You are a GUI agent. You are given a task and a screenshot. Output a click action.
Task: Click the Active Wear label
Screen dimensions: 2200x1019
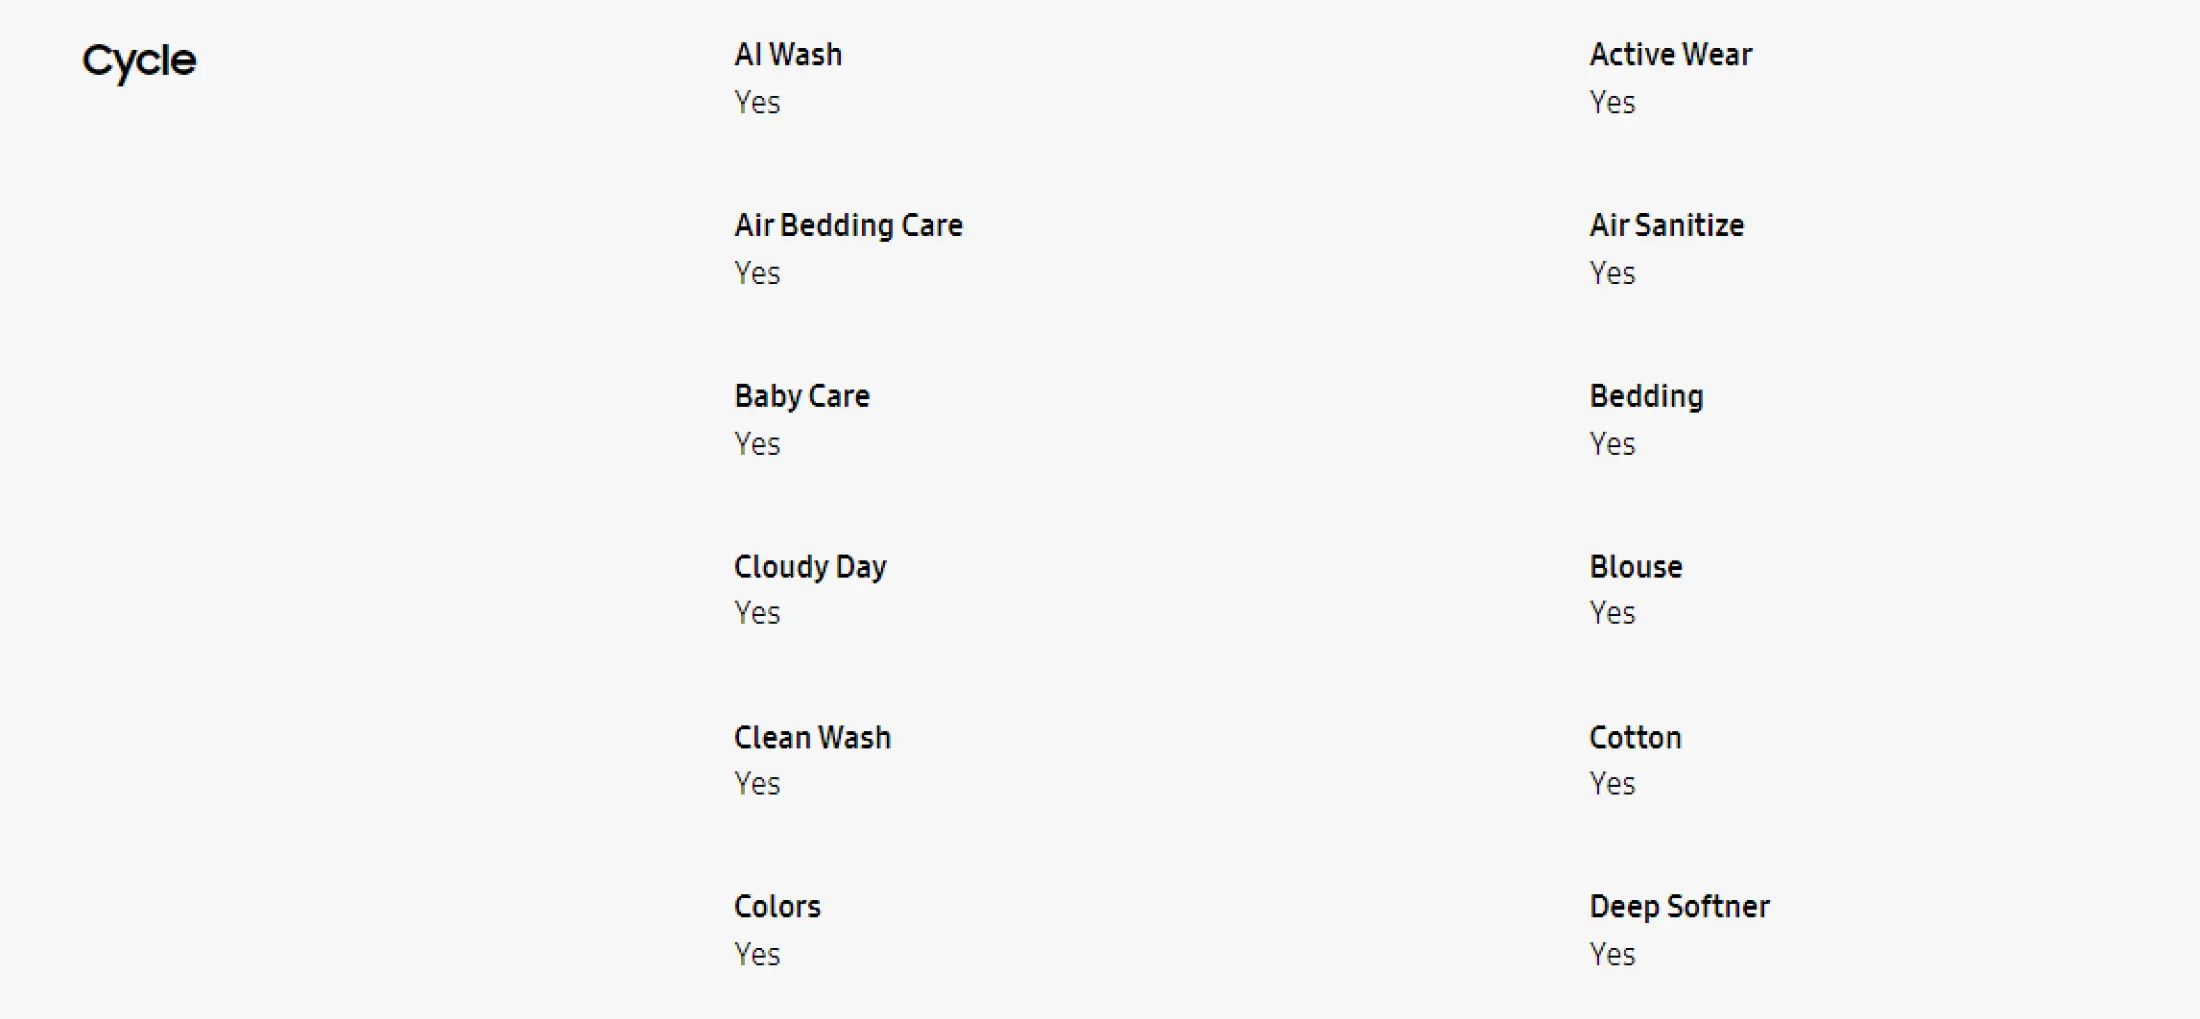[x=1671, y=55]
